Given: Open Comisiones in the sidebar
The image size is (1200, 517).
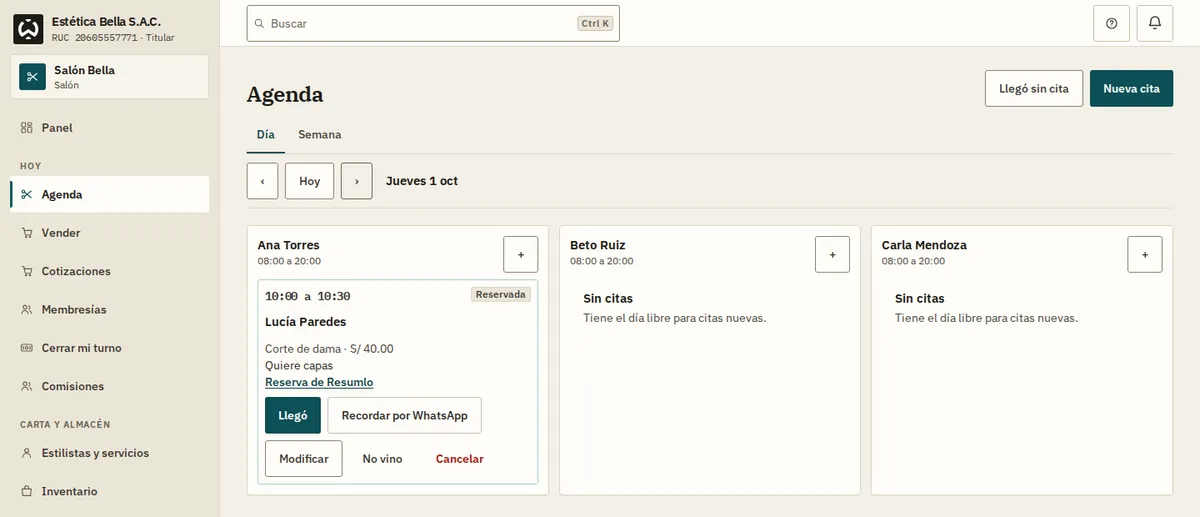Looking at the screenshot, I should 110,386.
